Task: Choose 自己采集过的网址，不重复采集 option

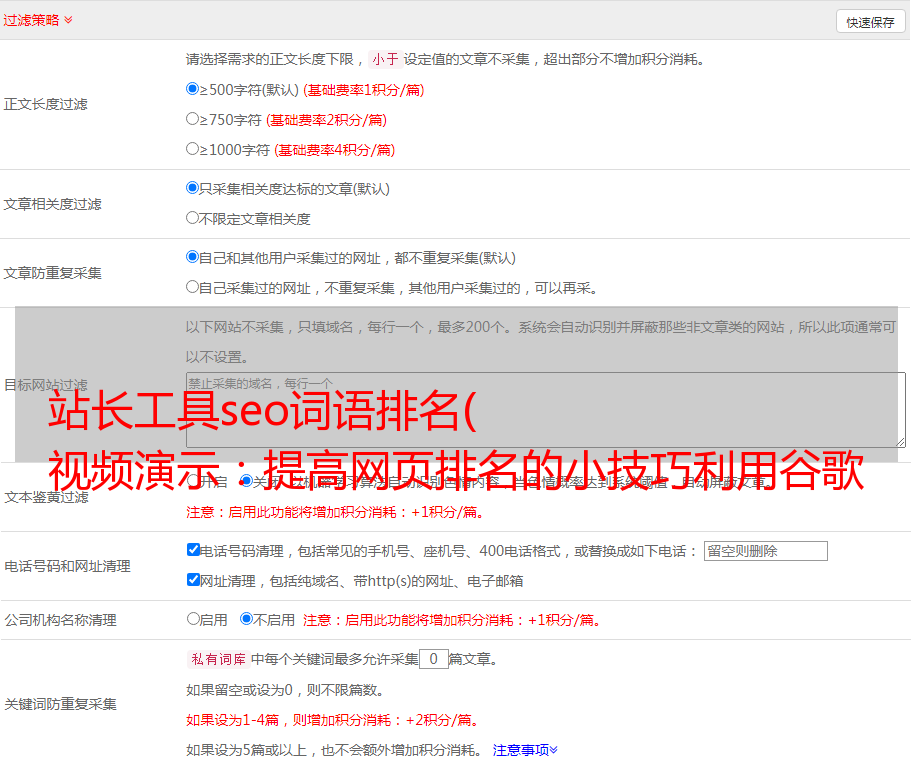Action: click(193, 287)
